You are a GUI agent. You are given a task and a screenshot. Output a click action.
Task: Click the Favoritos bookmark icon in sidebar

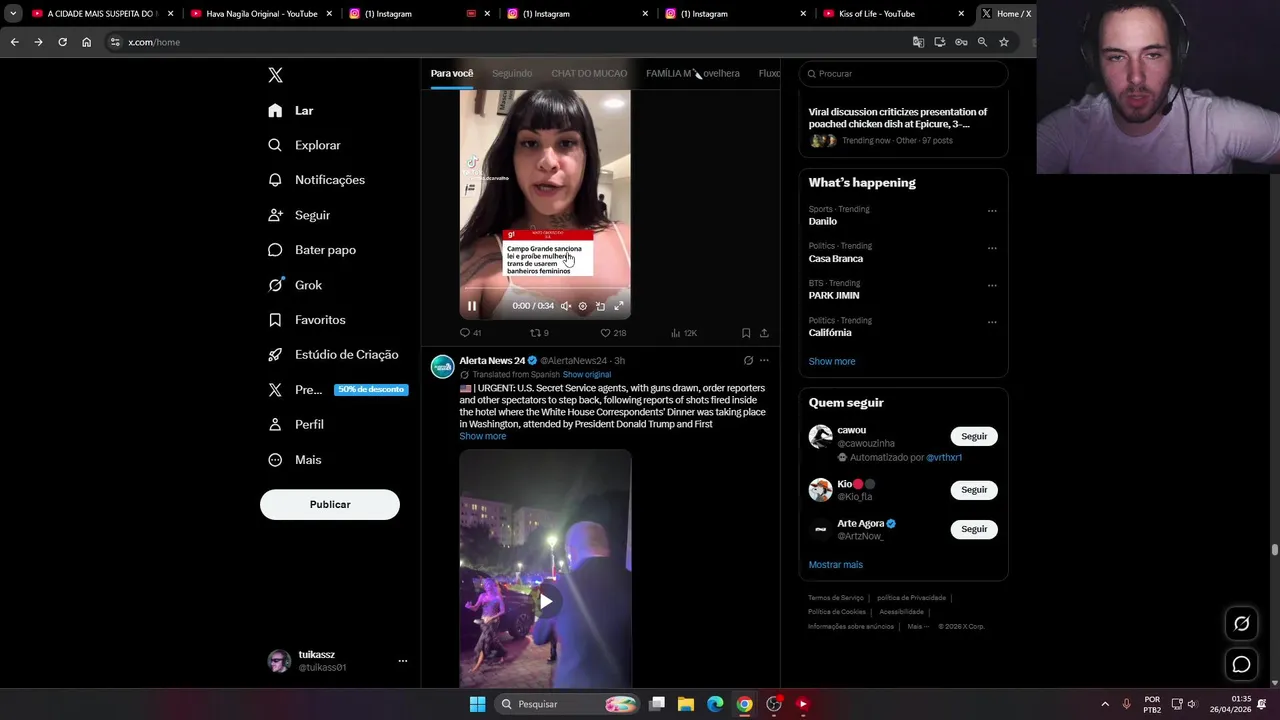275,320
